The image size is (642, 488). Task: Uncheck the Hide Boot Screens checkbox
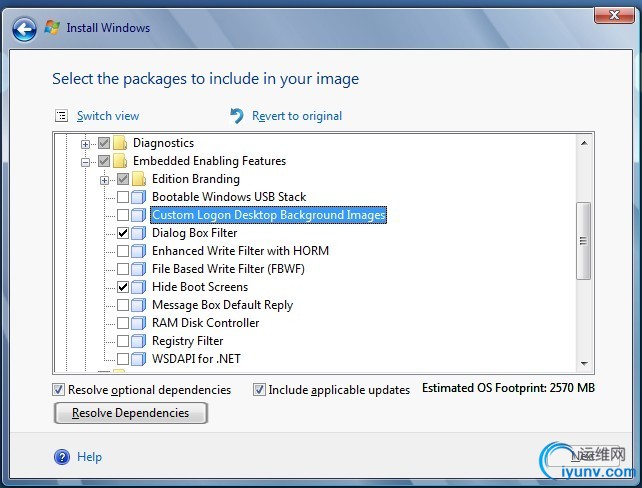(123, 287)
